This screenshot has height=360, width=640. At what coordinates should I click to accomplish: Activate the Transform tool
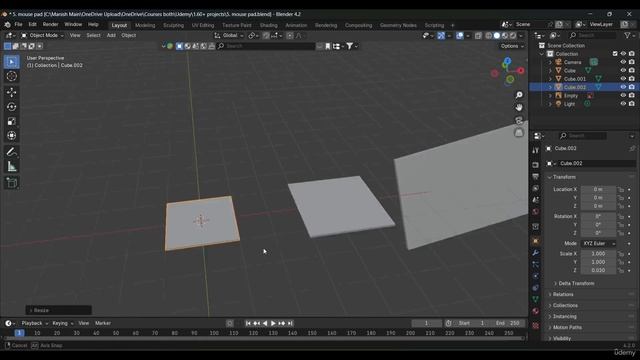pyautogui.click(x=11, y=136)
